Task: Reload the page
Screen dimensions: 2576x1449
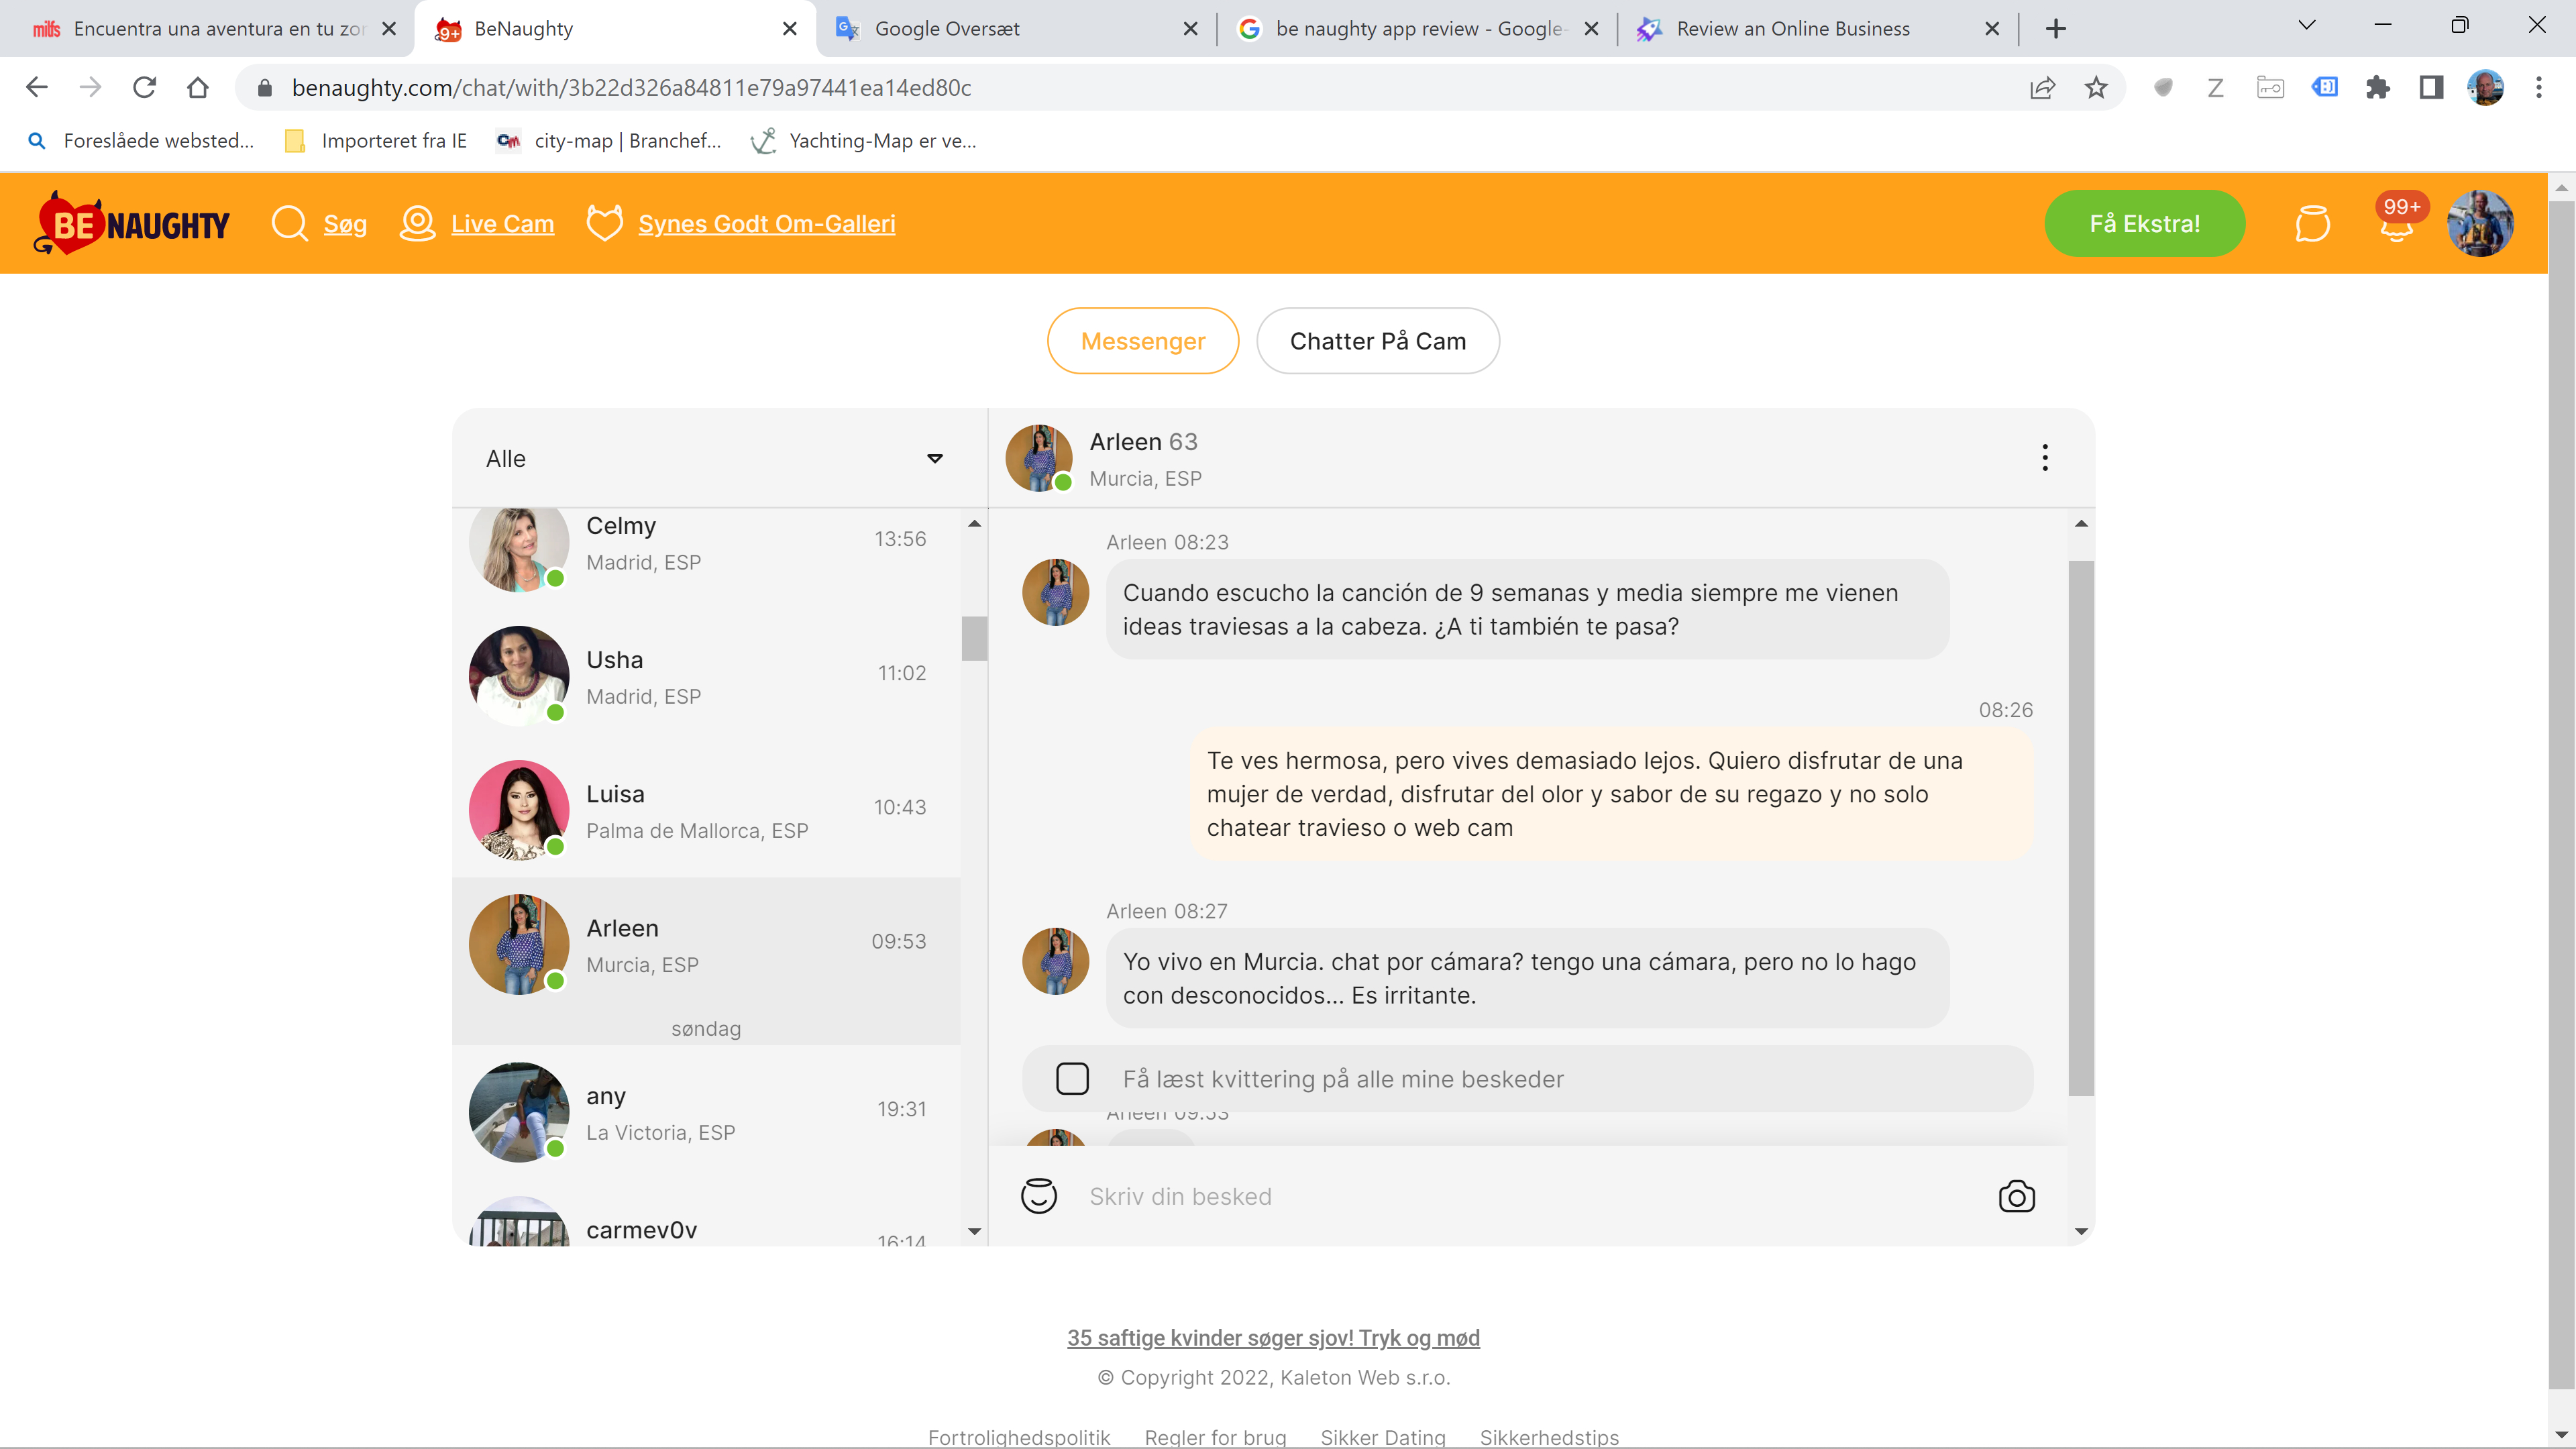Action: (144, 88)
